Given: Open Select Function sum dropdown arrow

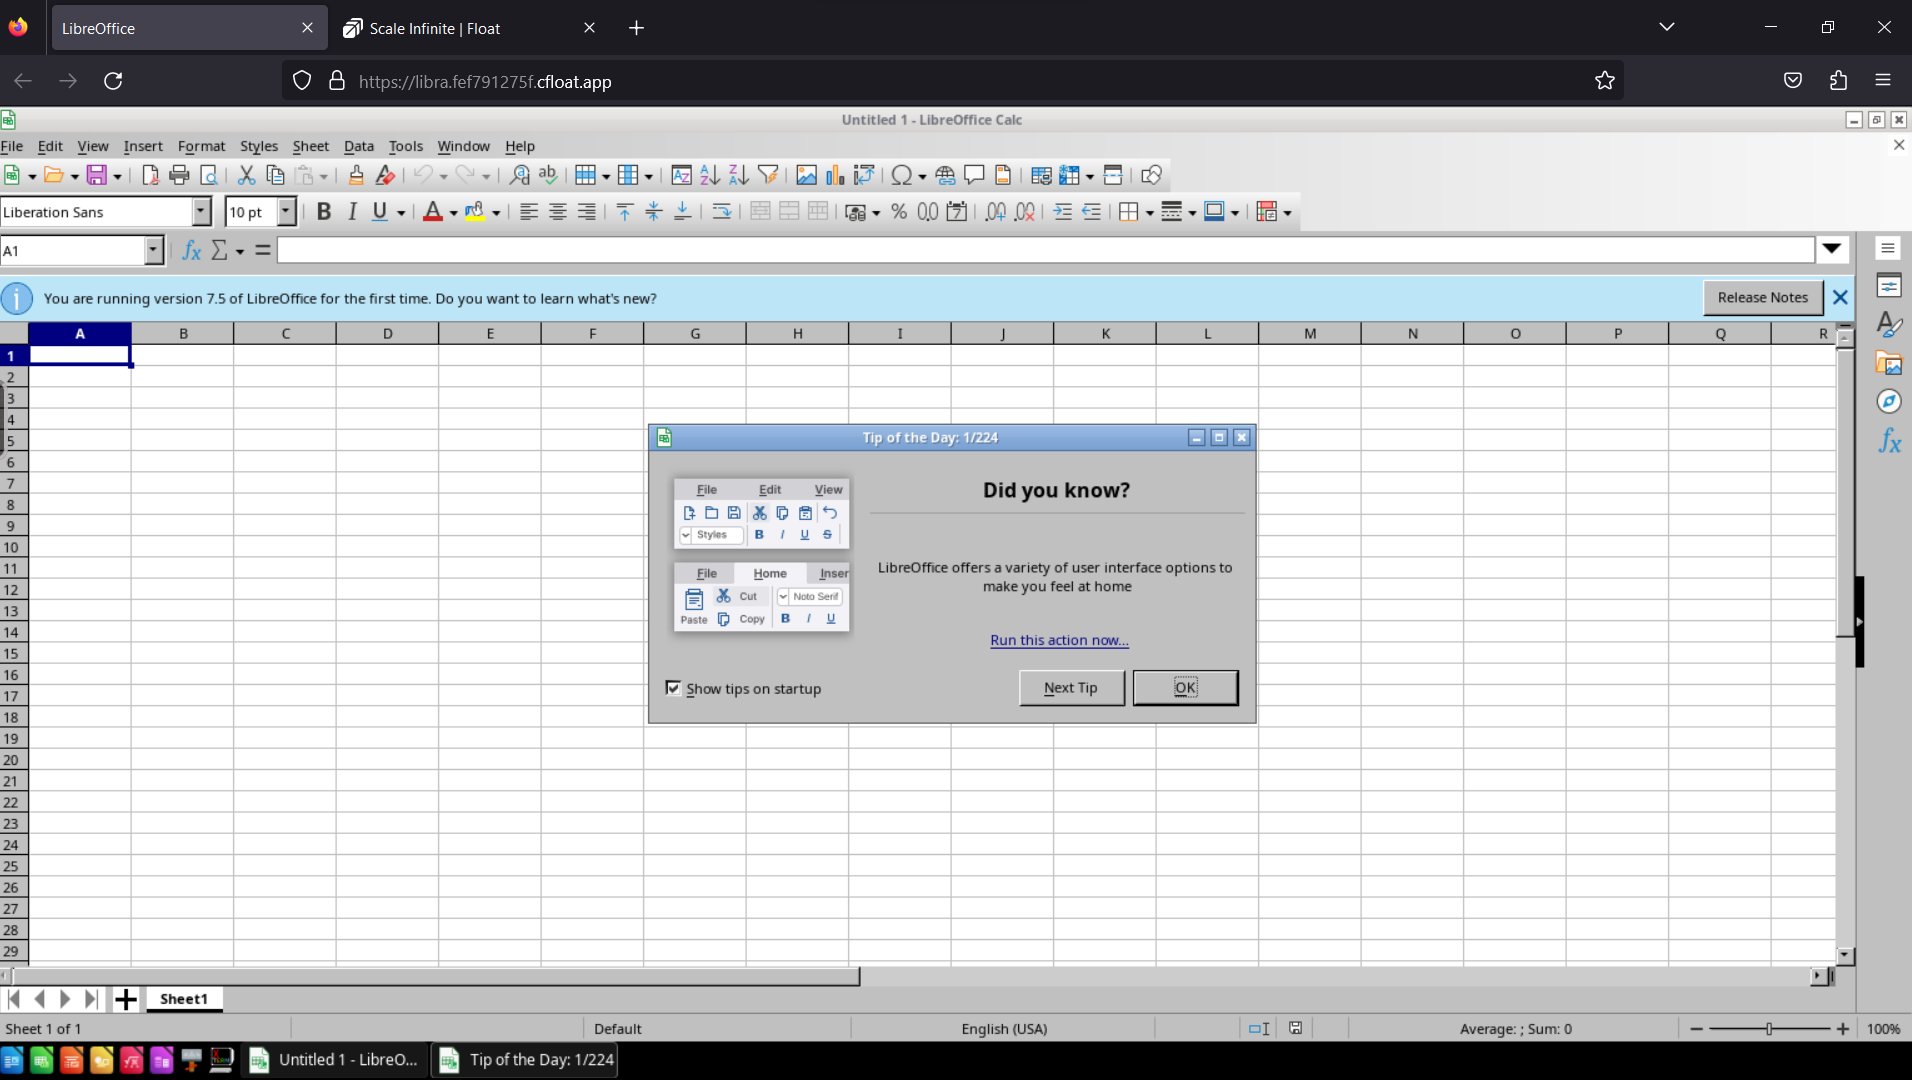Looking at the screenshot, I should click(x=240, y=251).
